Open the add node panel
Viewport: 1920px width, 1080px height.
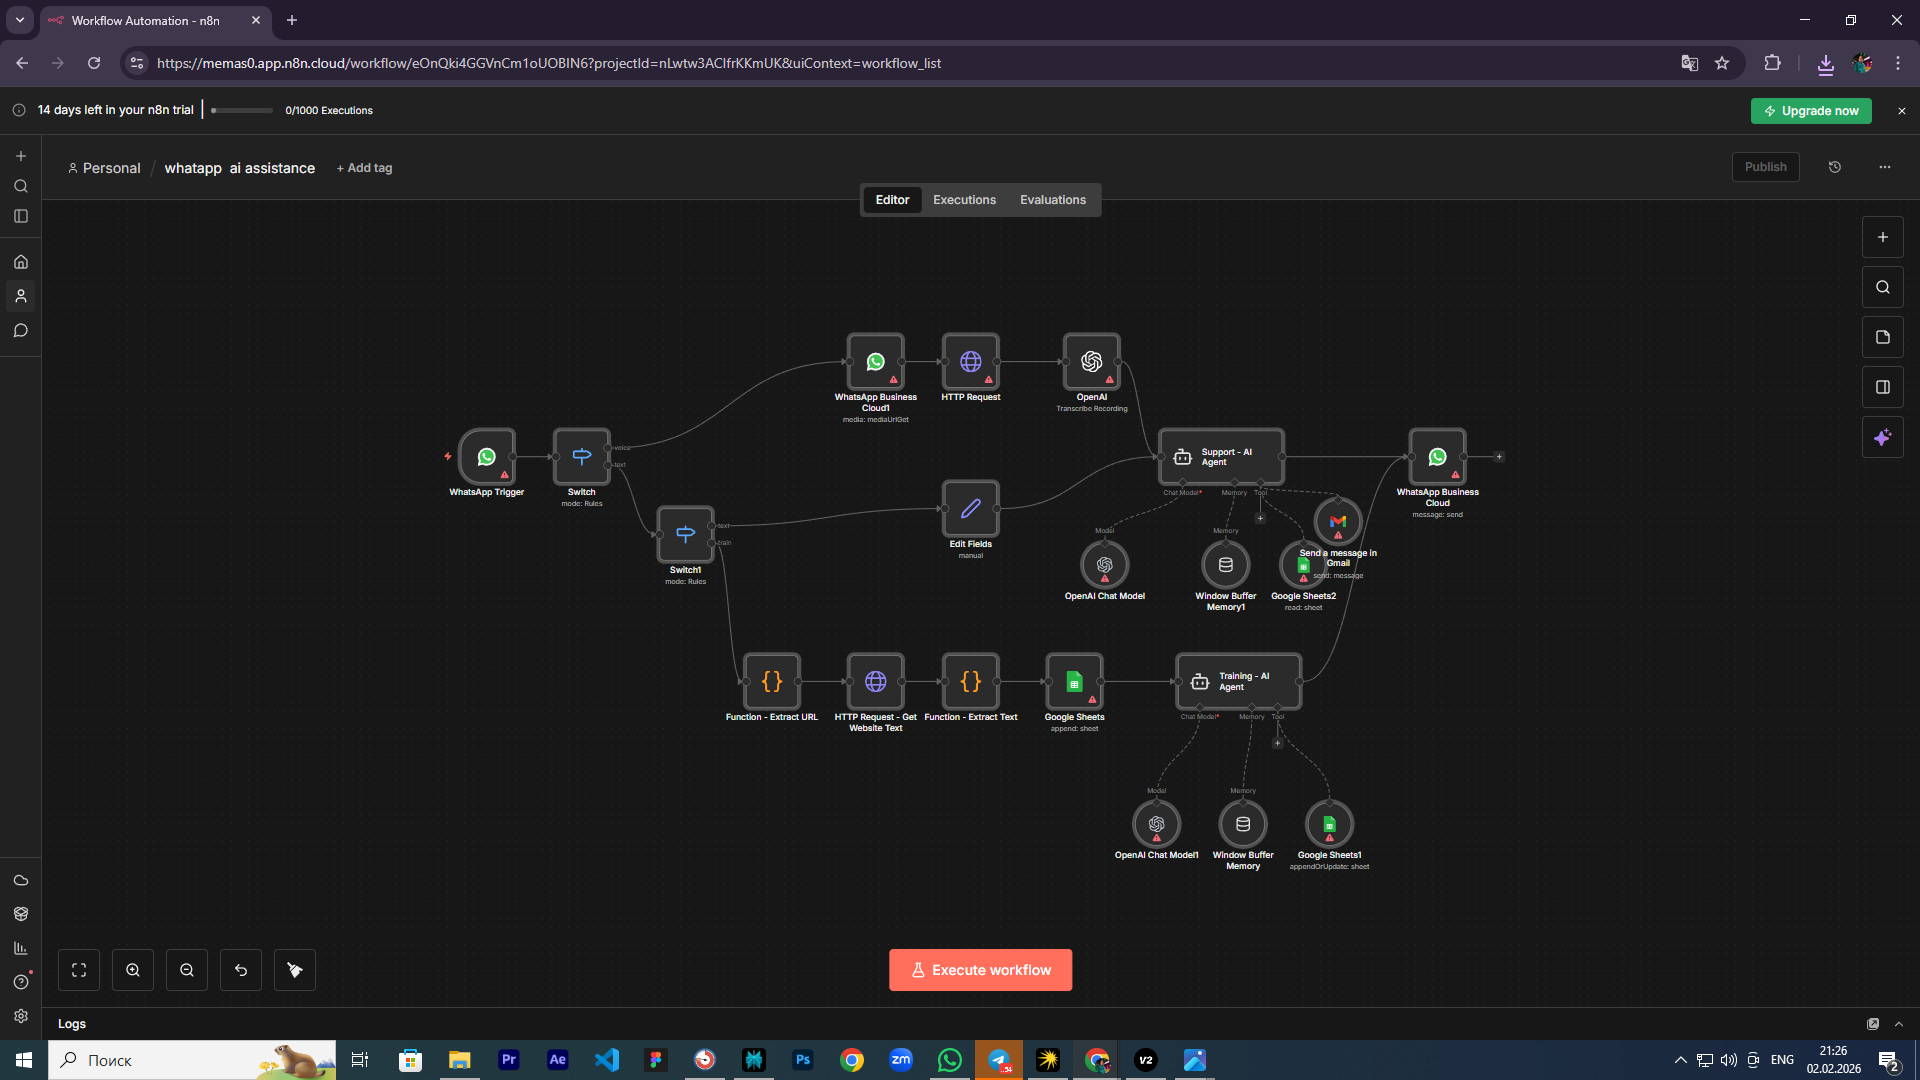(x=1883, y=237)
